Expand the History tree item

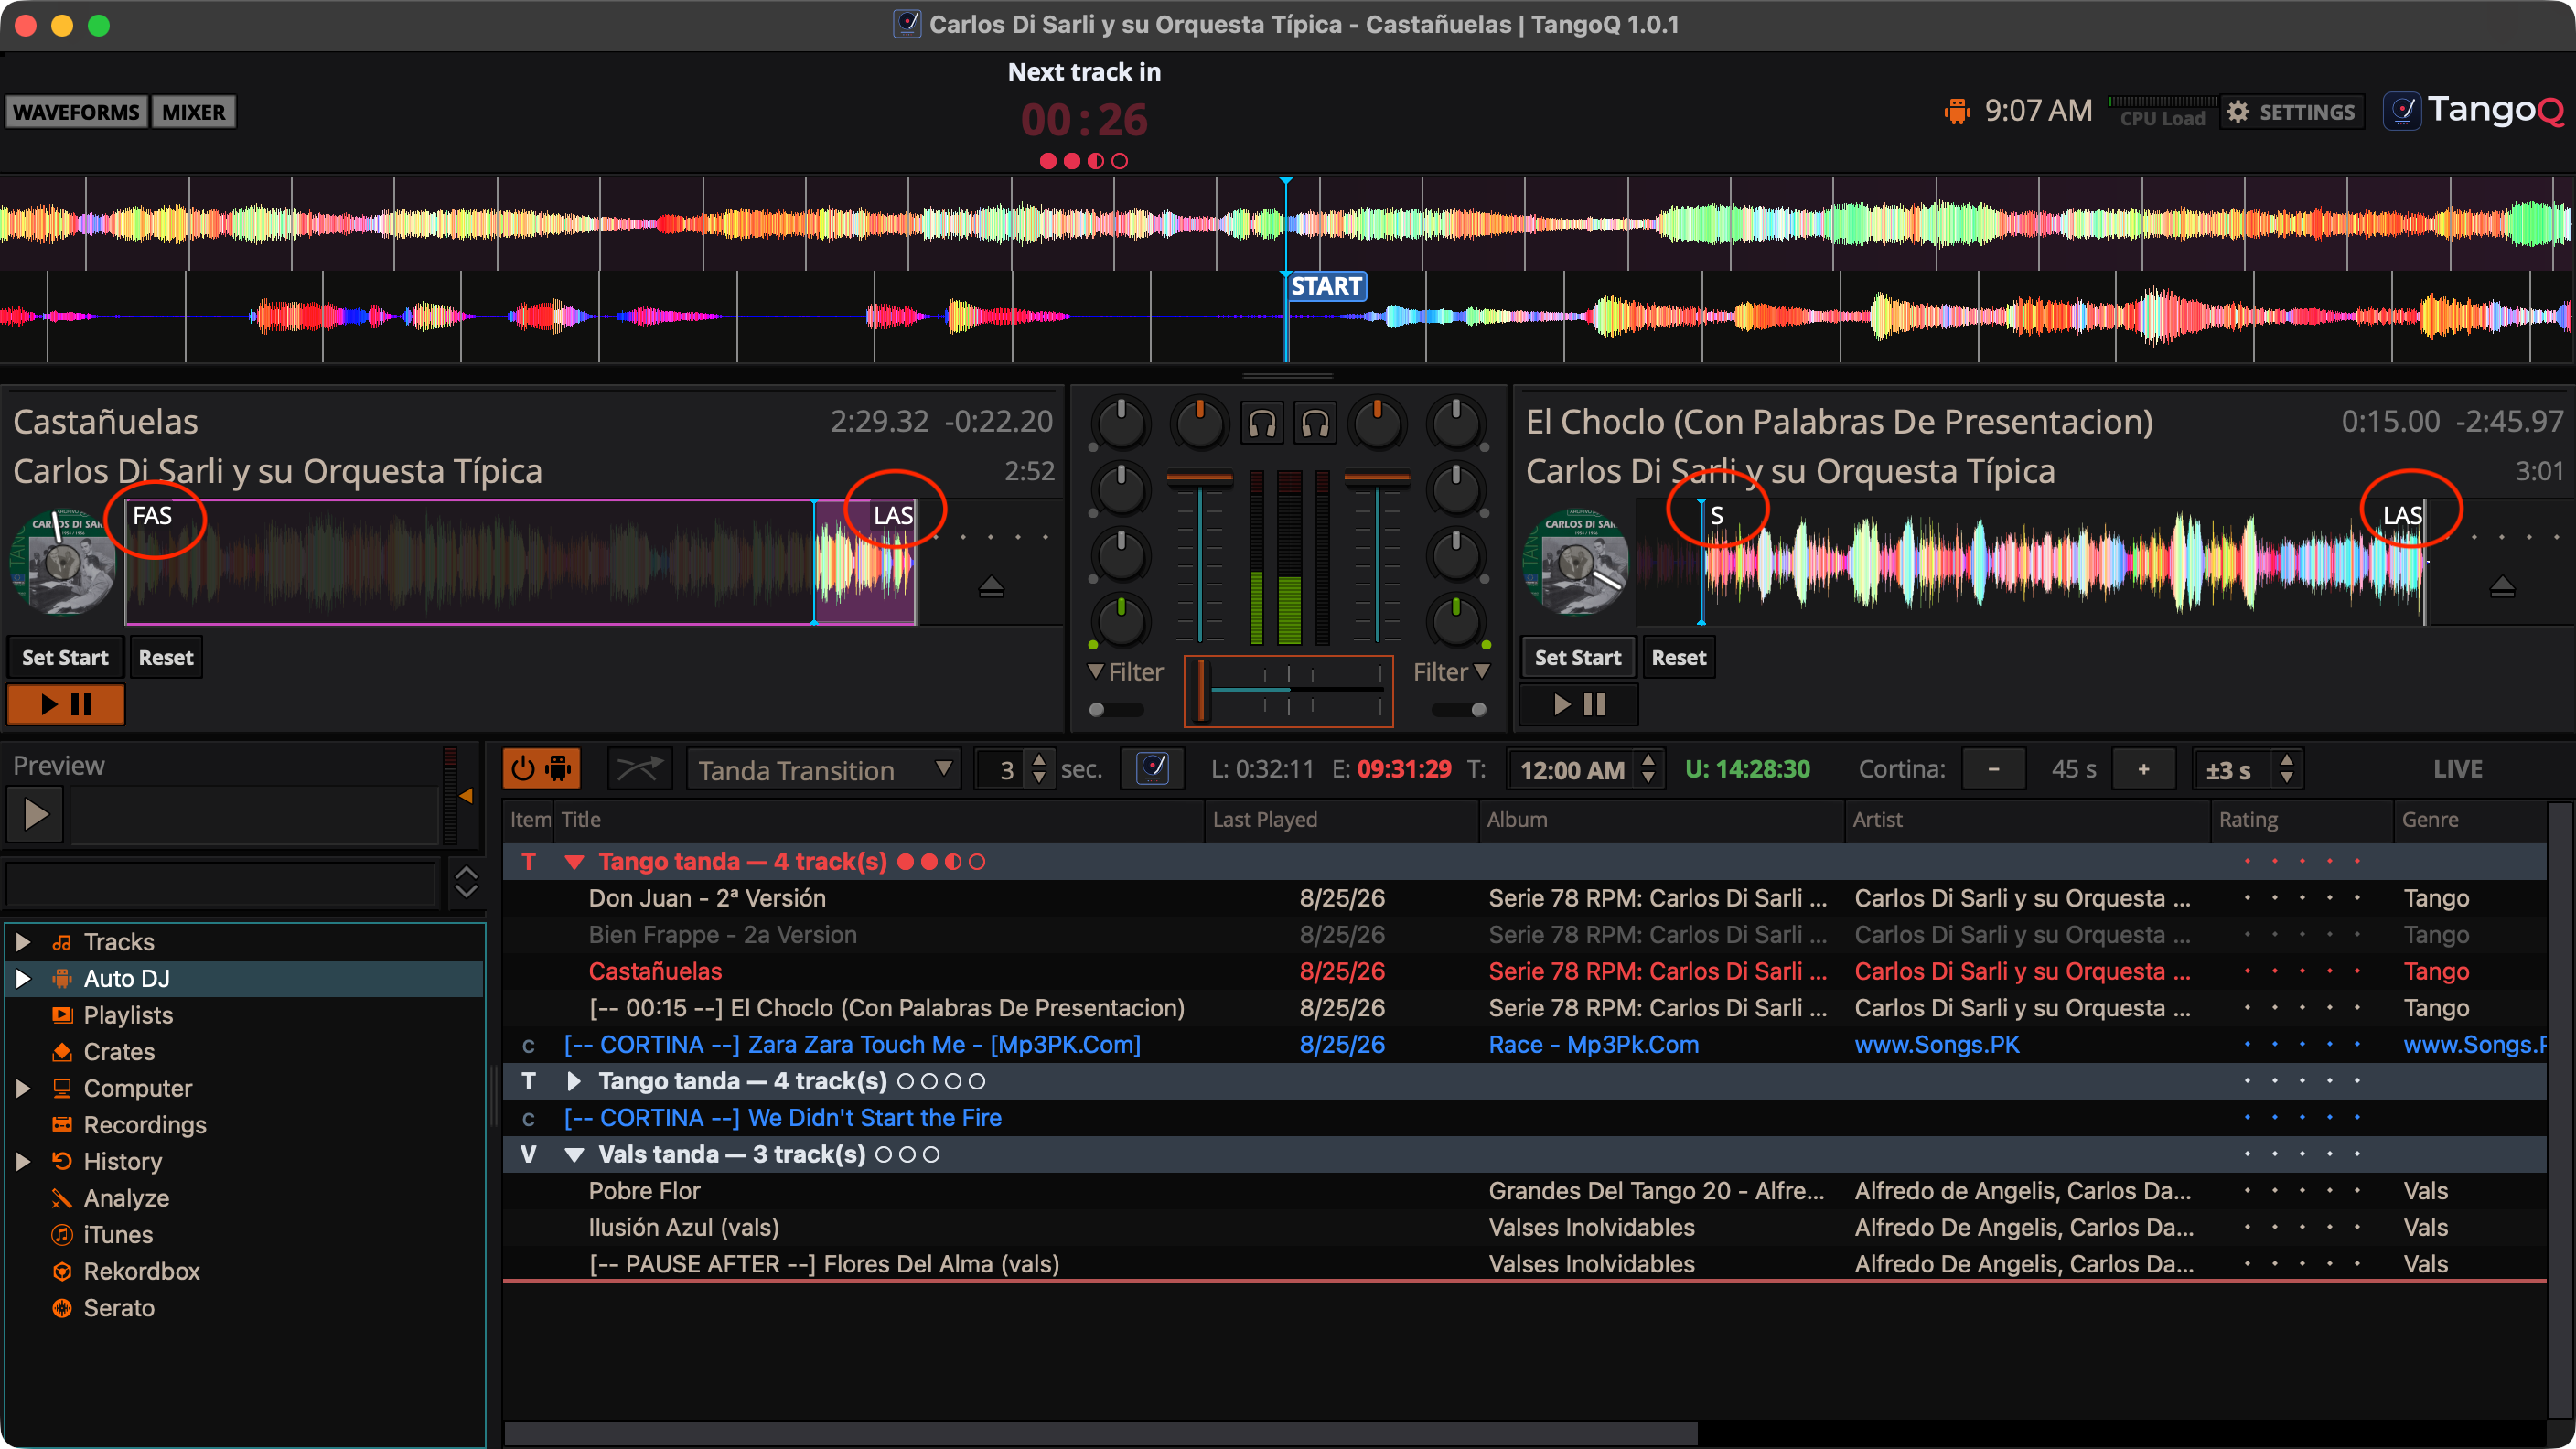click(x=22, y=1161)
